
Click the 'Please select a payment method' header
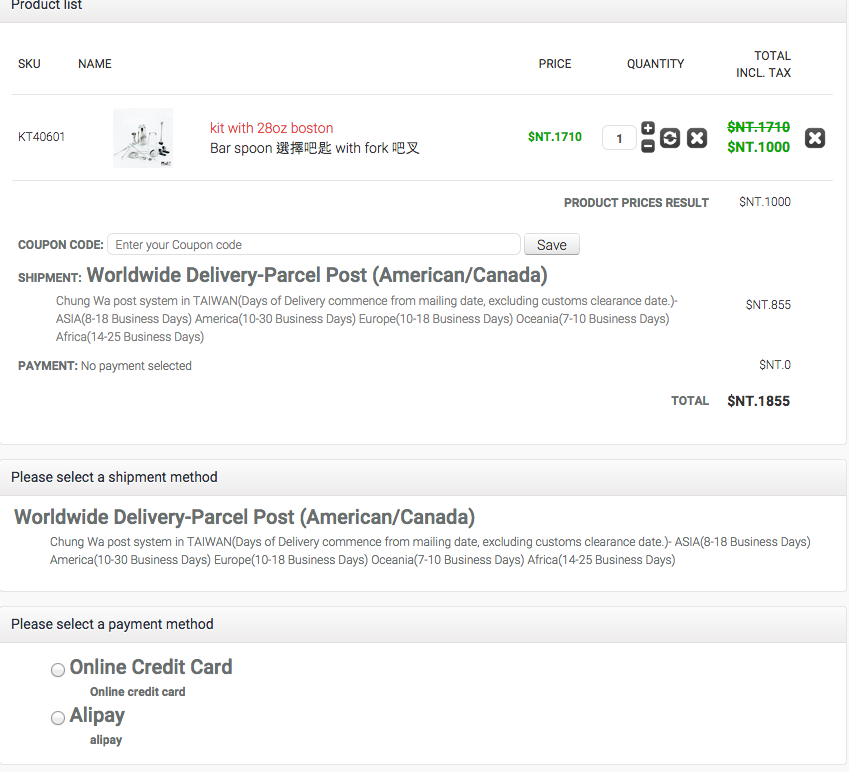tap(112, 624)
